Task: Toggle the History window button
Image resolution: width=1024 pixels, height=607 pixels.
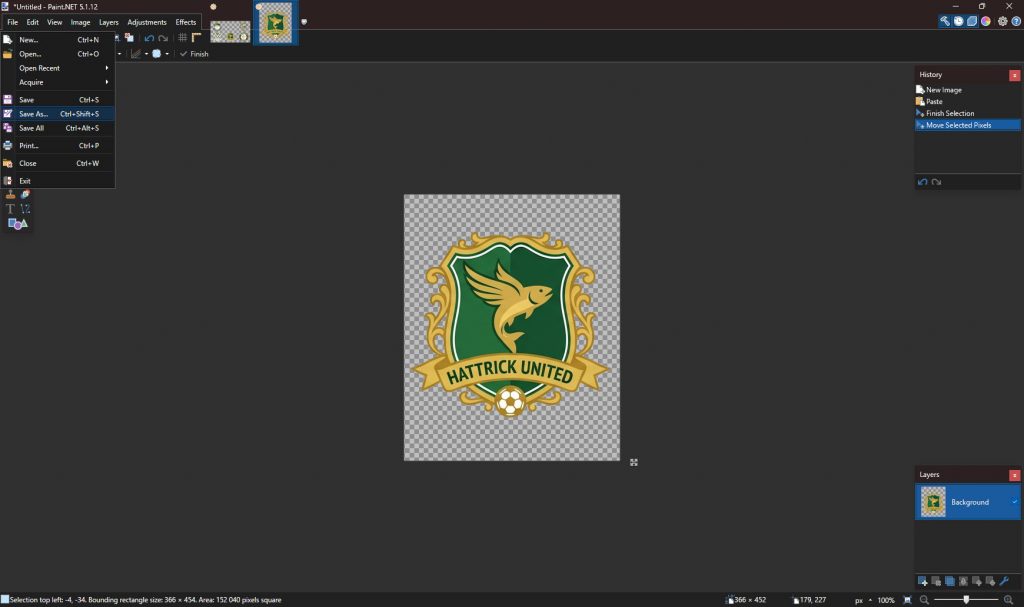Action: click(x=958, y=21)
